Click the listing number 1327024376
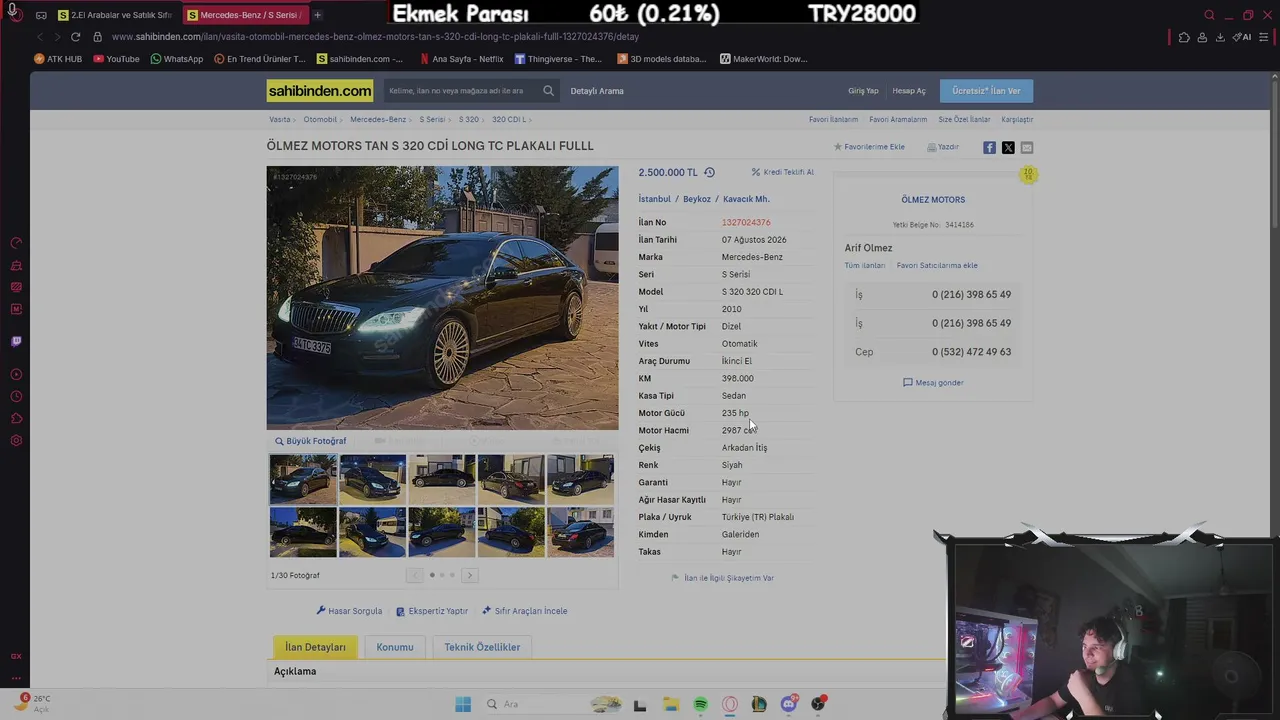 (x=746, y=222)
